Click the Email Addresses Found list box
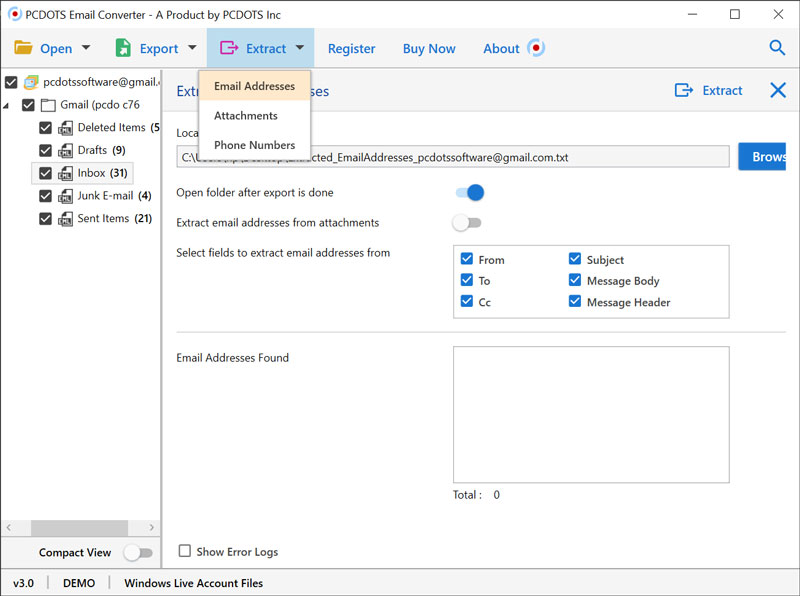The height and width of the screenshot is (596, 800). (591, 414)
